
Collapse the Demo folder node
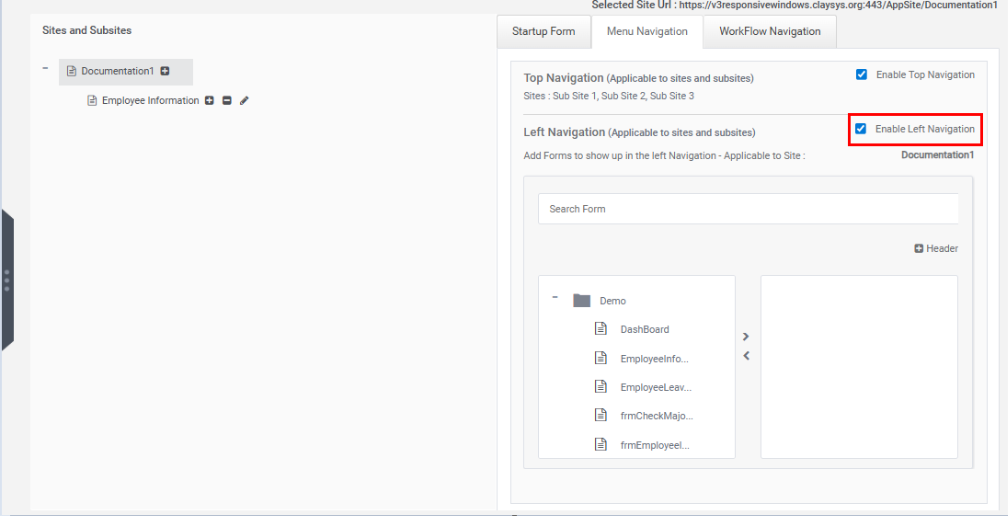(555, 298)
